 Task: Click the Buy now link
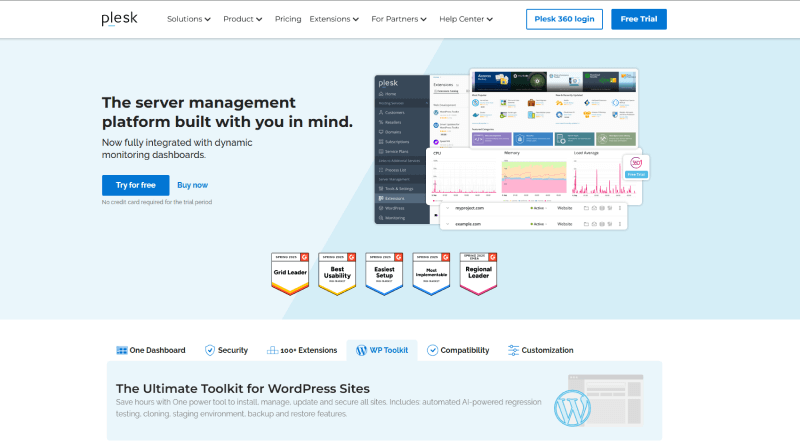(x=192, y=185)
